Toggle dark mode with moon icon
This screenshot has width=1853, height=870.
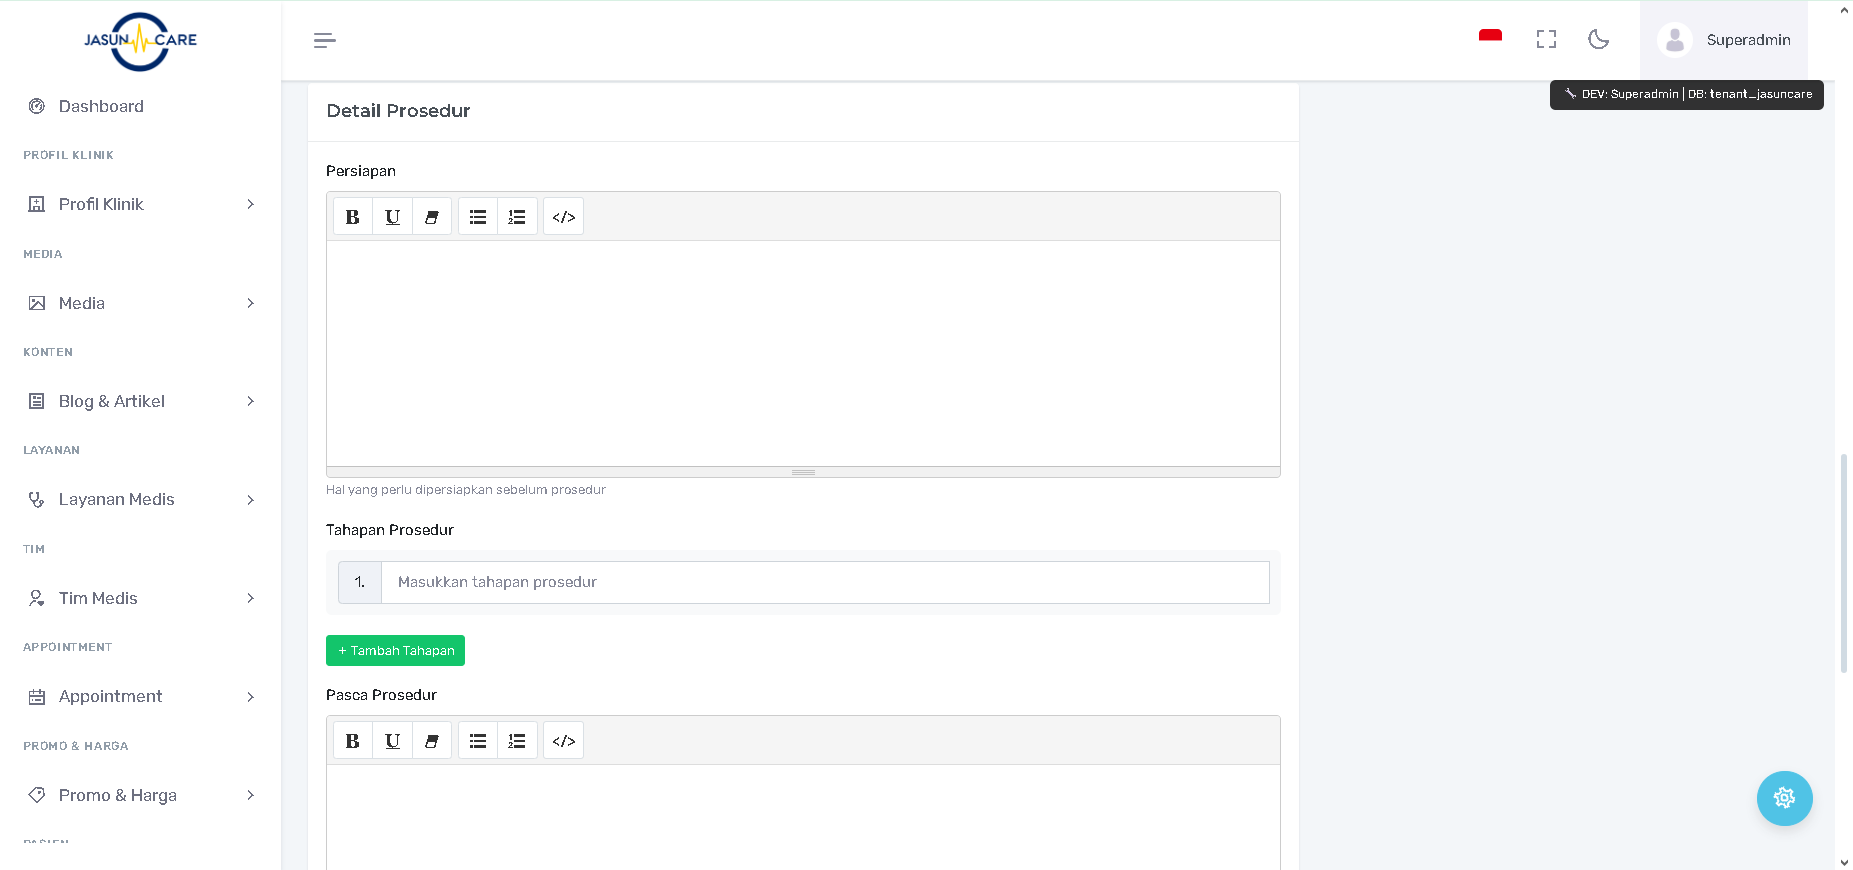pos(1598,40)
